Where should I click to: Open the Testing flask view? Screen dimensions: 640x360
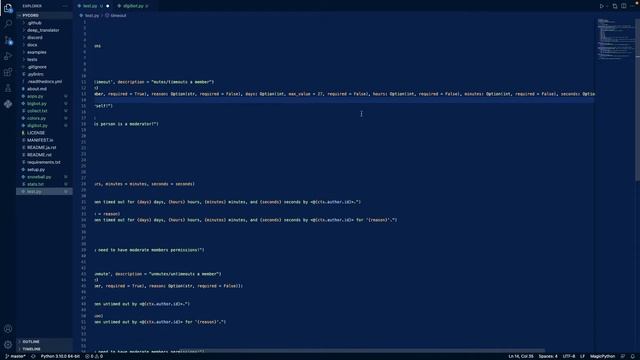(x=8, y=88)
